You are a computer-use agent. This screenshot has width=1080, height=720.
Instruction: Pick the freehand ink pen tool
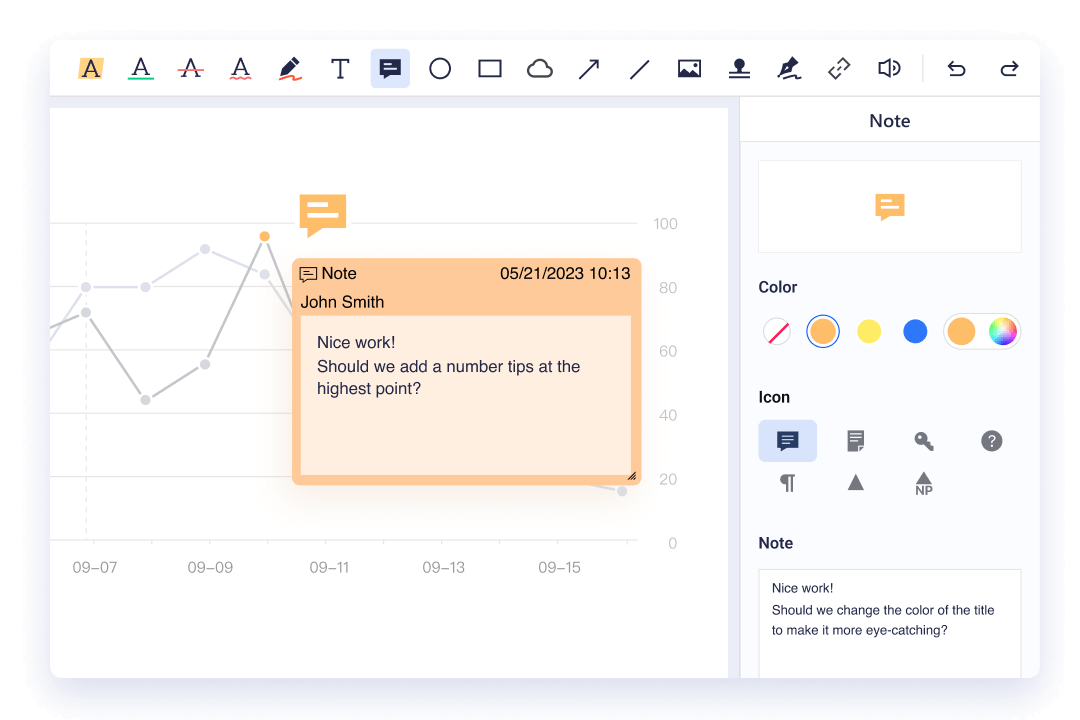(x=290, y=69)
